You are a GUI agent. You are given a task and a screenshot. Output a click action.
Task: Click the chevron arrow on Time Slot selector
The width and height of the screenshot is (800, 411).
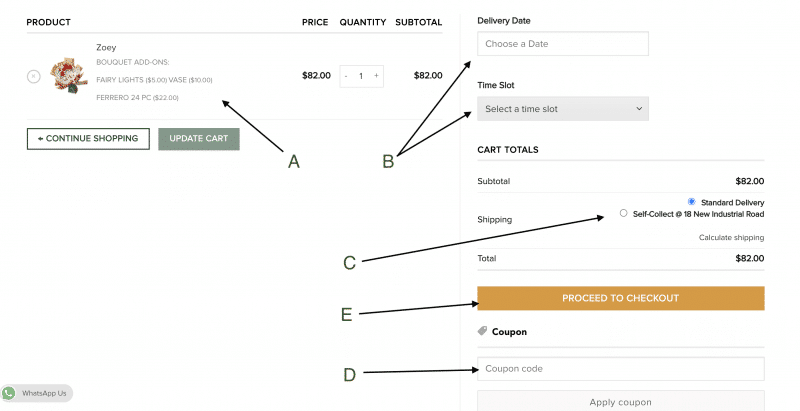click(x=638, y=108)
